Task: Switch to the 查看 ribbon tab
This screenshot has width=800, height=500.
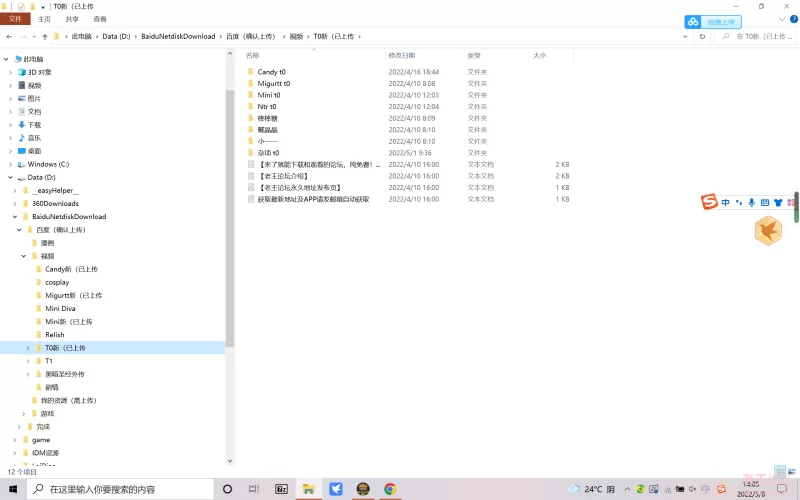Action: (x=100, y=19)
